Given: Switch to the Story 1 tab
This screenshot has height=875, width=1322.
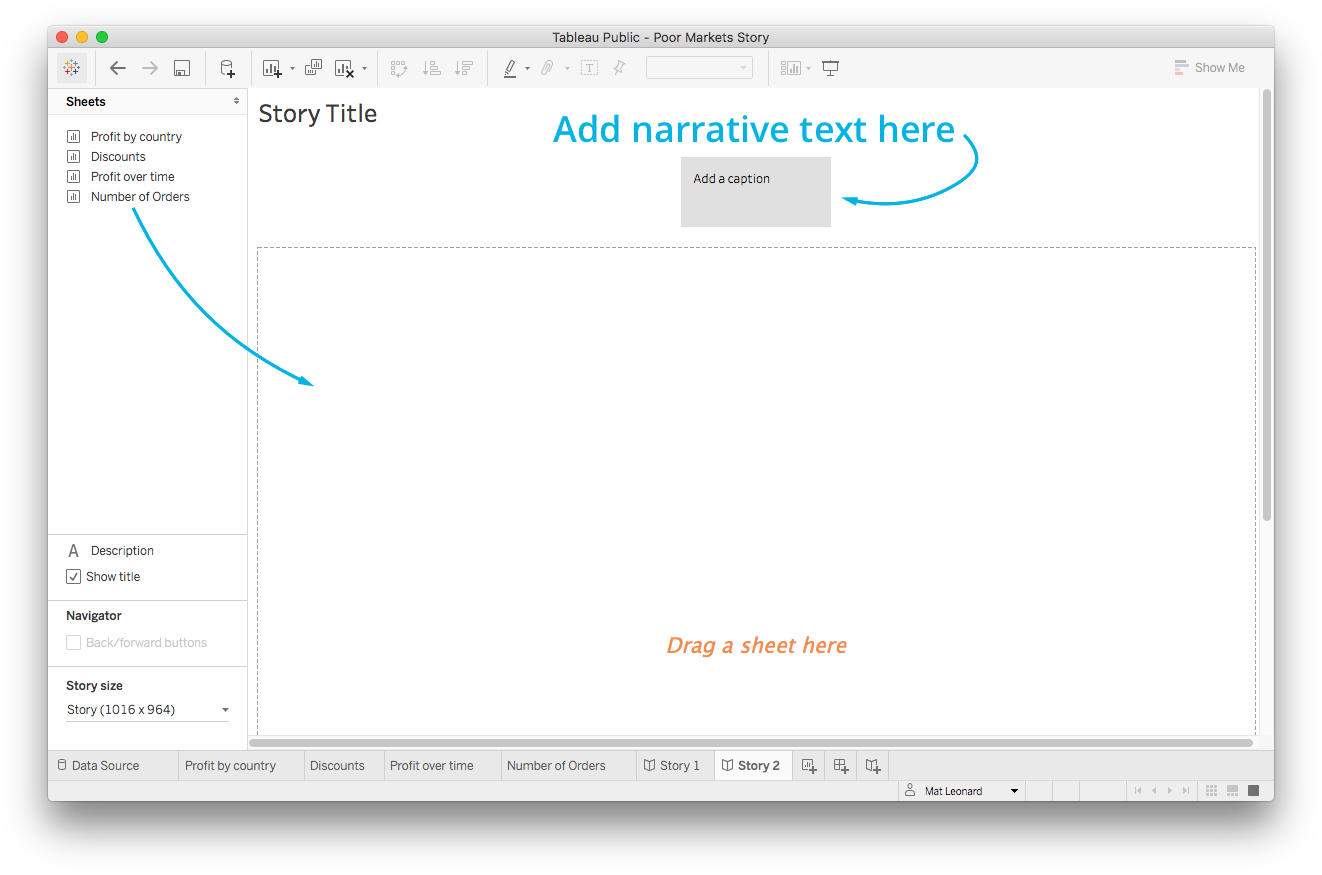Looking at the screenshot, I should coord(671,766).
